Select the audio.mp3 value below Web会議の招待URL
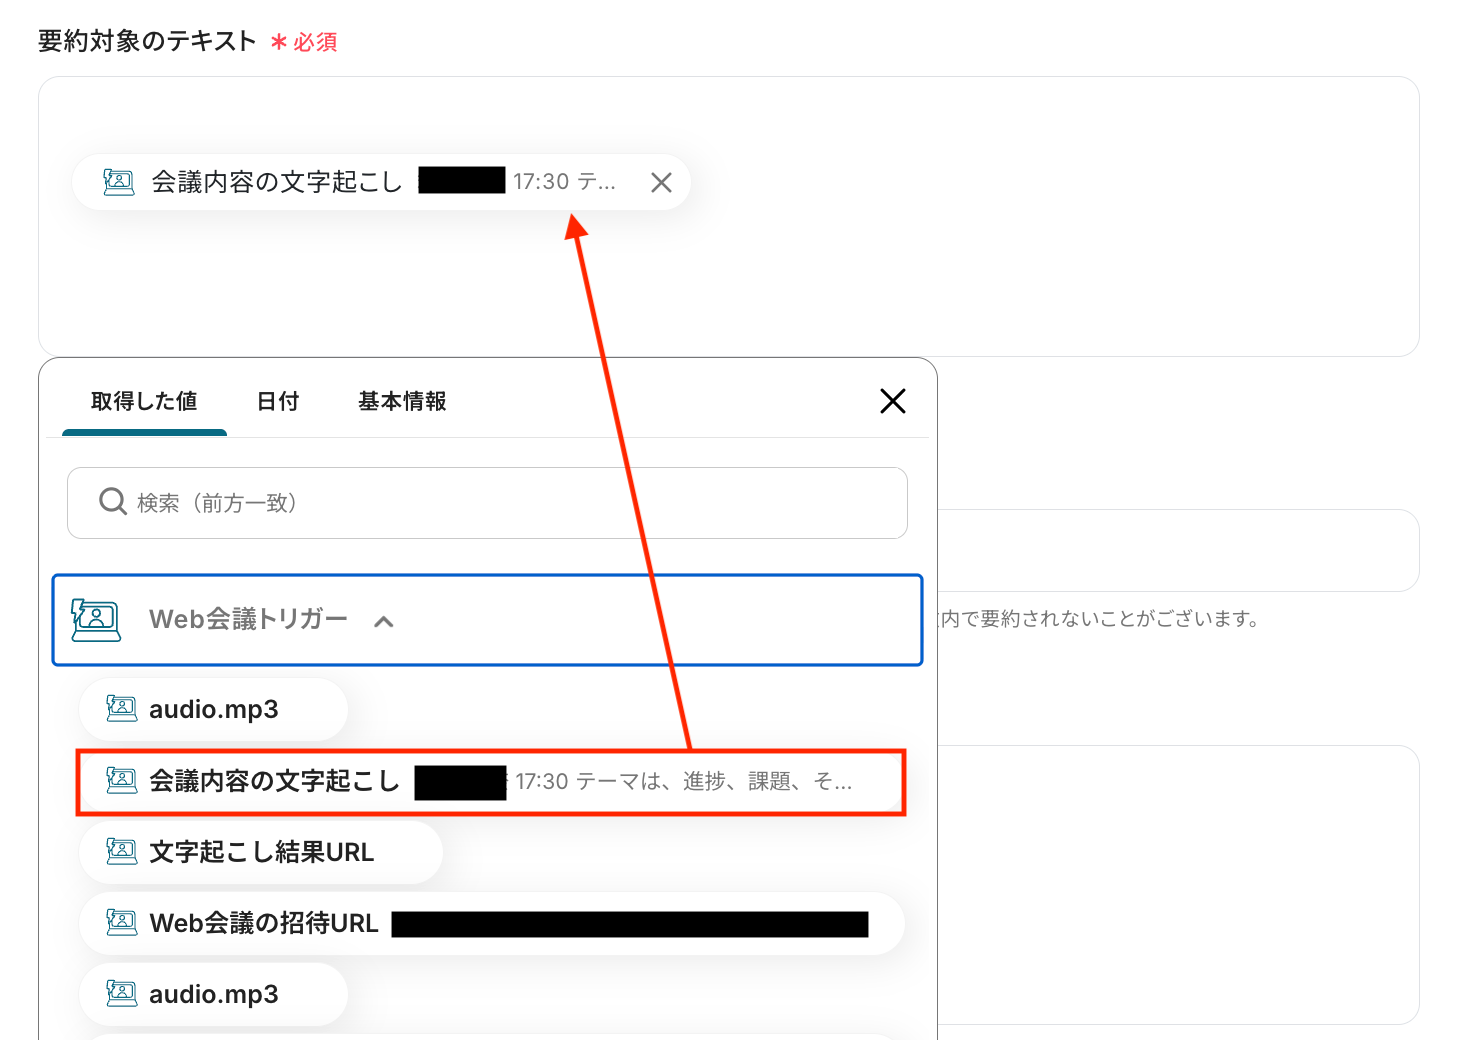The image size is (1470, 1040). 213,994
